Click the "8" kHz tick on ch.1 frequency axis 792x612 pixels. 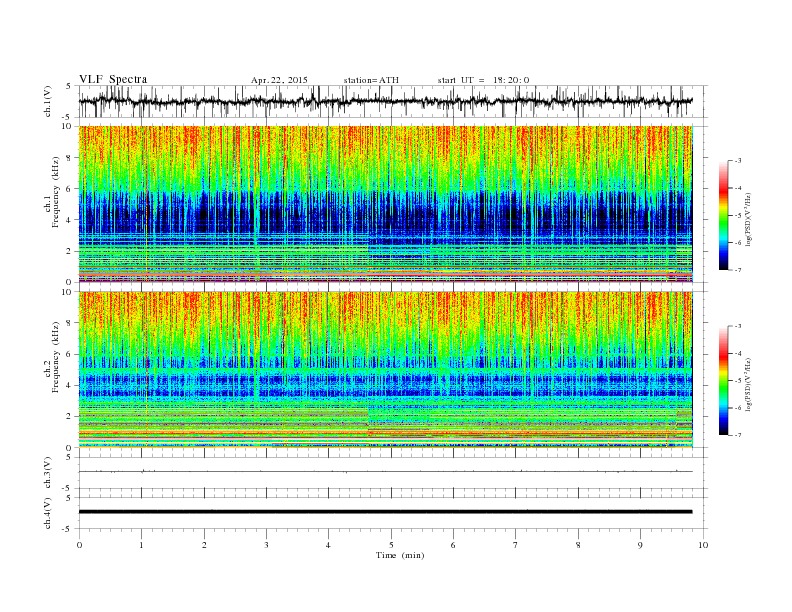[x=70, y=158]
